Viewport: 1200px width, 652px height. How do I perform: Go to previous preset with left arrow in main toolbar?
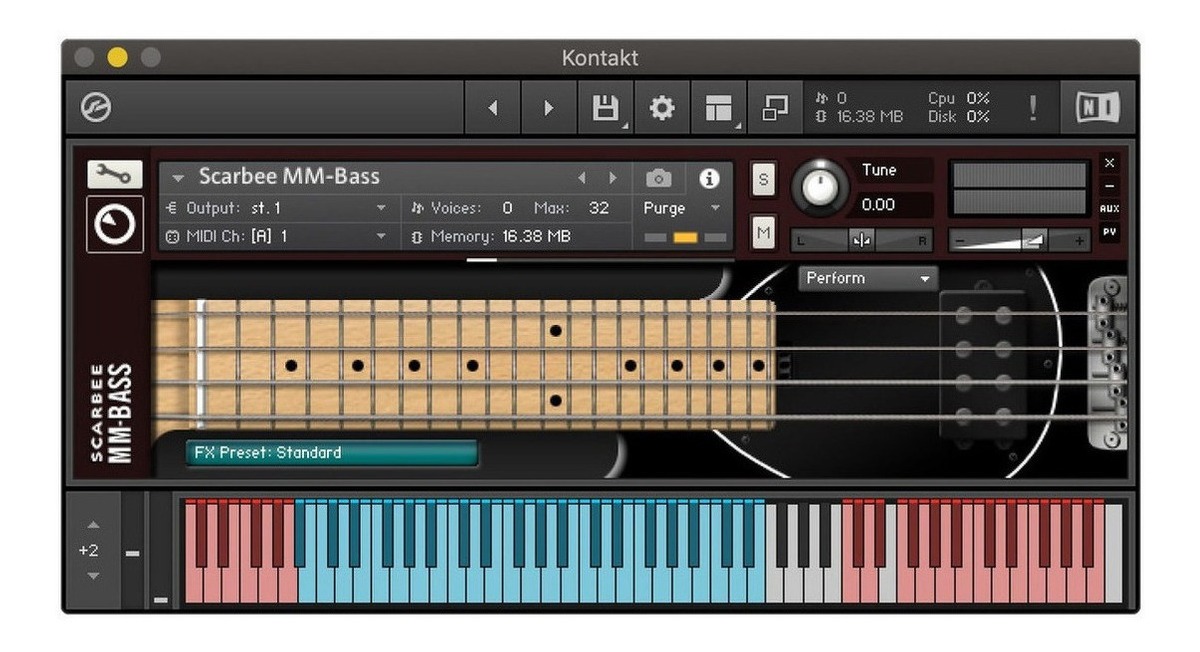(492, 108)
